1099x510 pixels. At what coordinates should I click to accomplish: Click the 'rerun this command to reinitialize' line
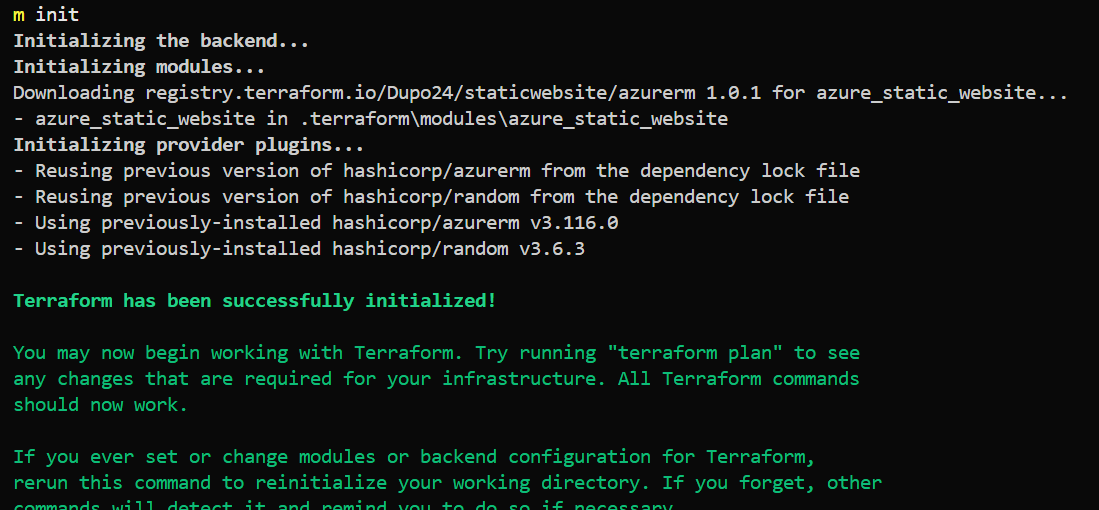pos(448,483)
